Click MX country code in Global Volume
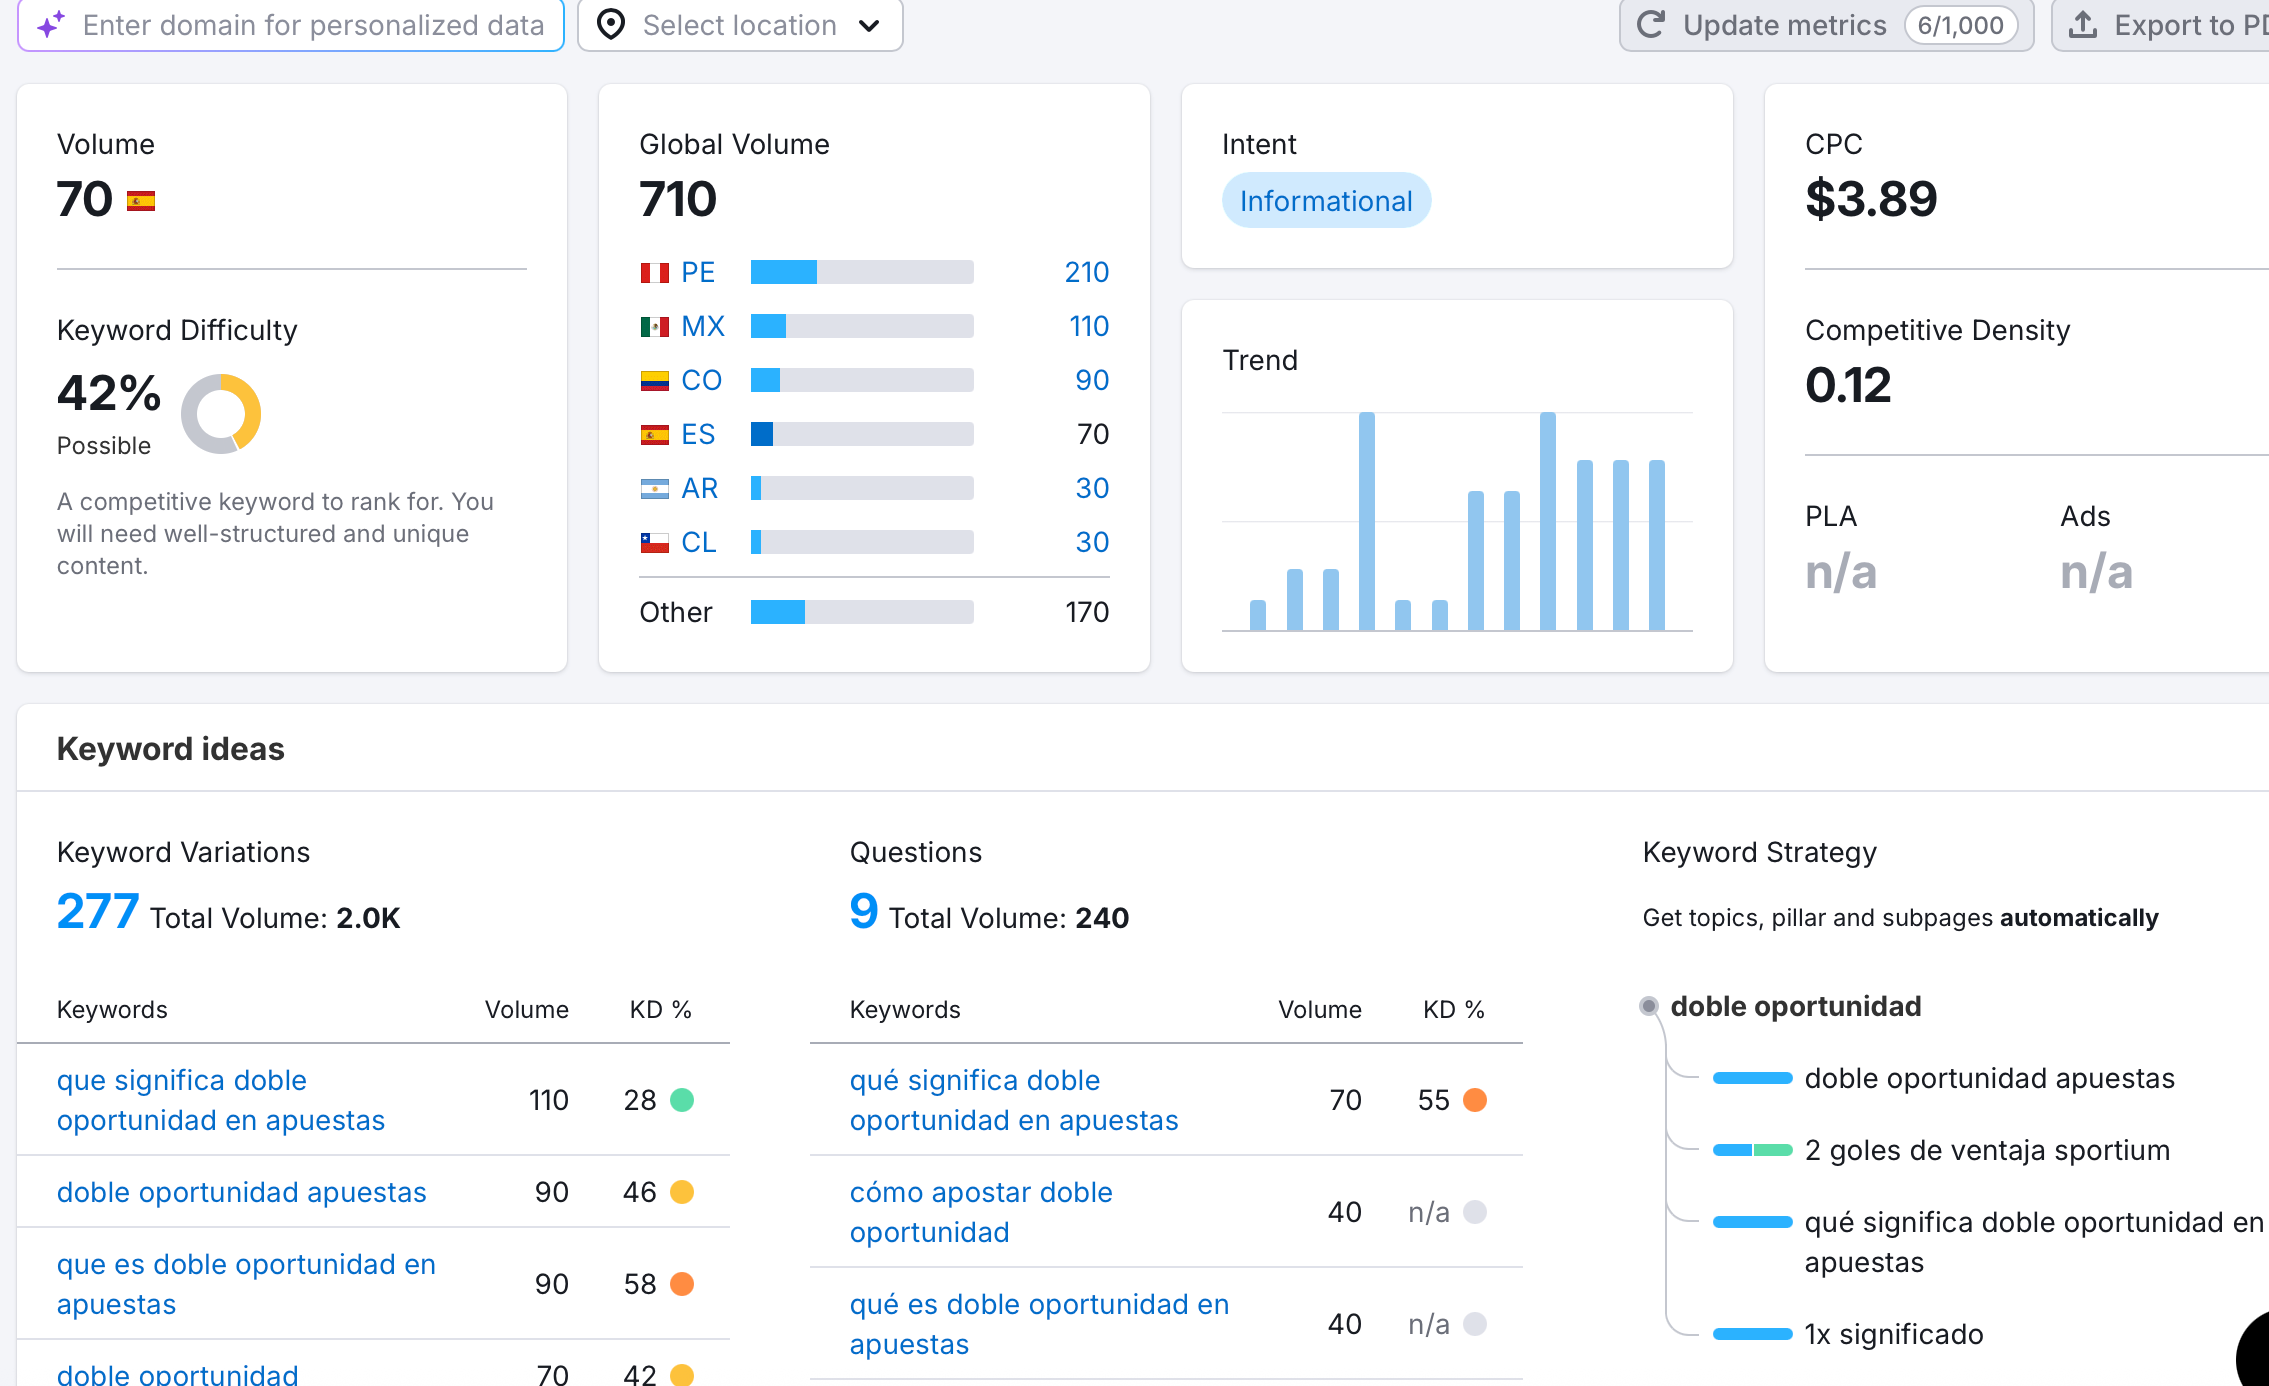 tap(702, 326)
